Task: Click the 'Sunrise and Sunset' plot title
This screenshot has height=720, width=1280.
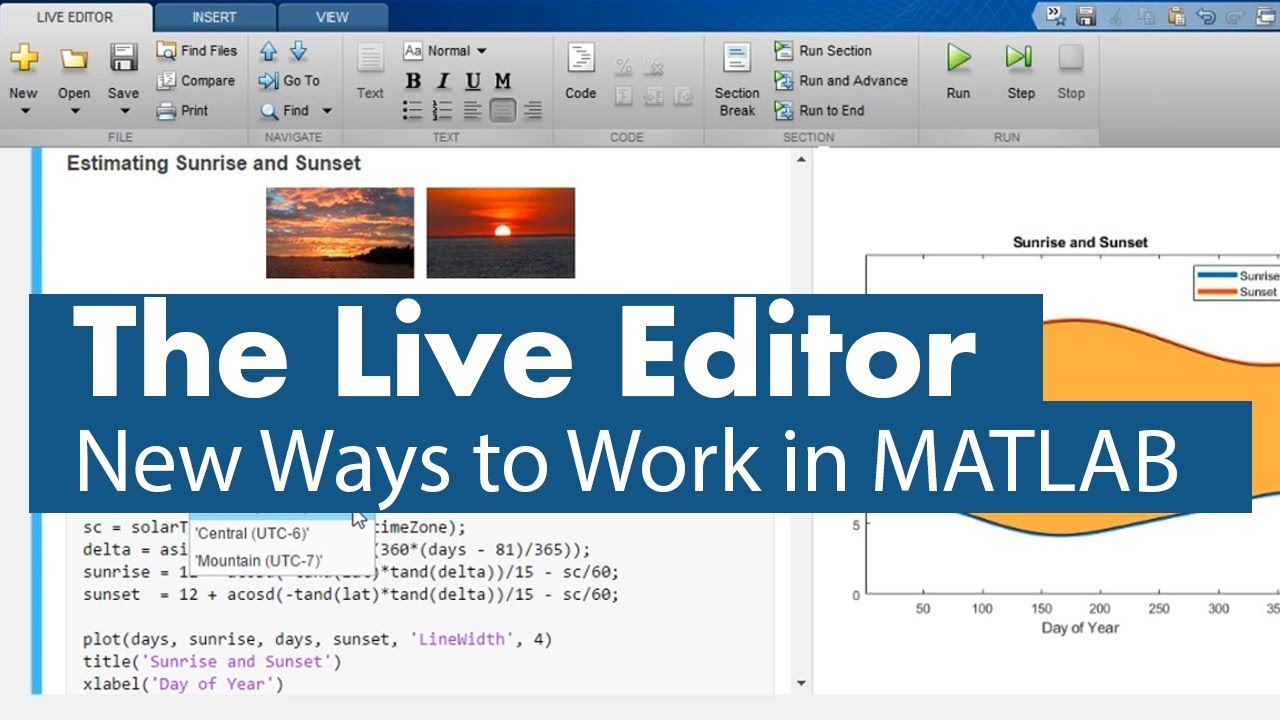Action: coord(1080,242)
